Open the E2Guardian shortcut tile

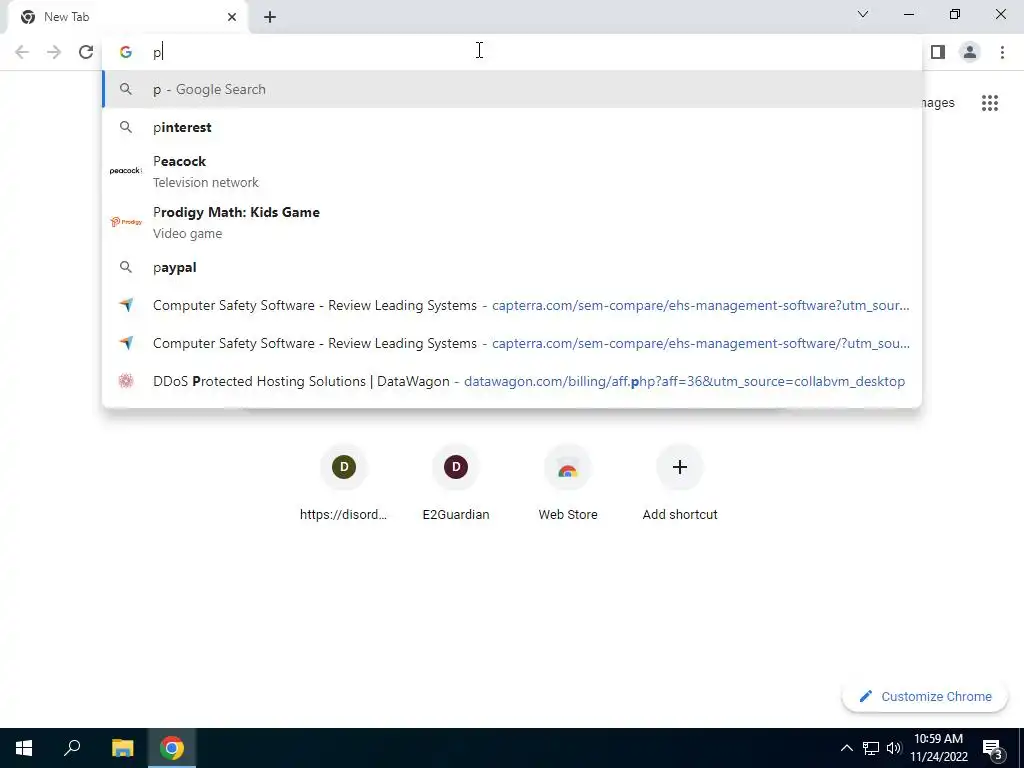(456, 483)
